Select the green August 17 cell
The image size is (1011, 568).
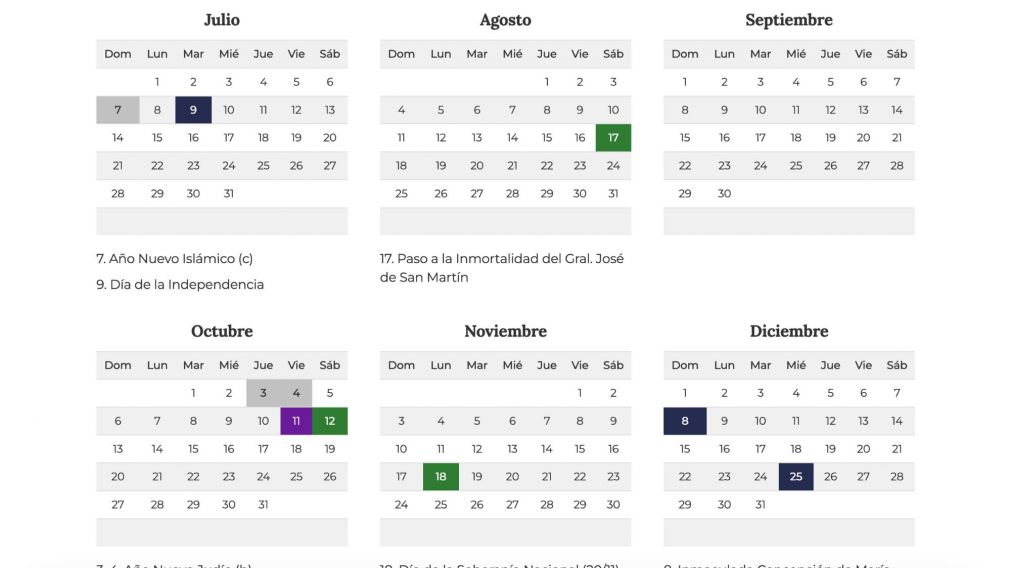(613, 138)
